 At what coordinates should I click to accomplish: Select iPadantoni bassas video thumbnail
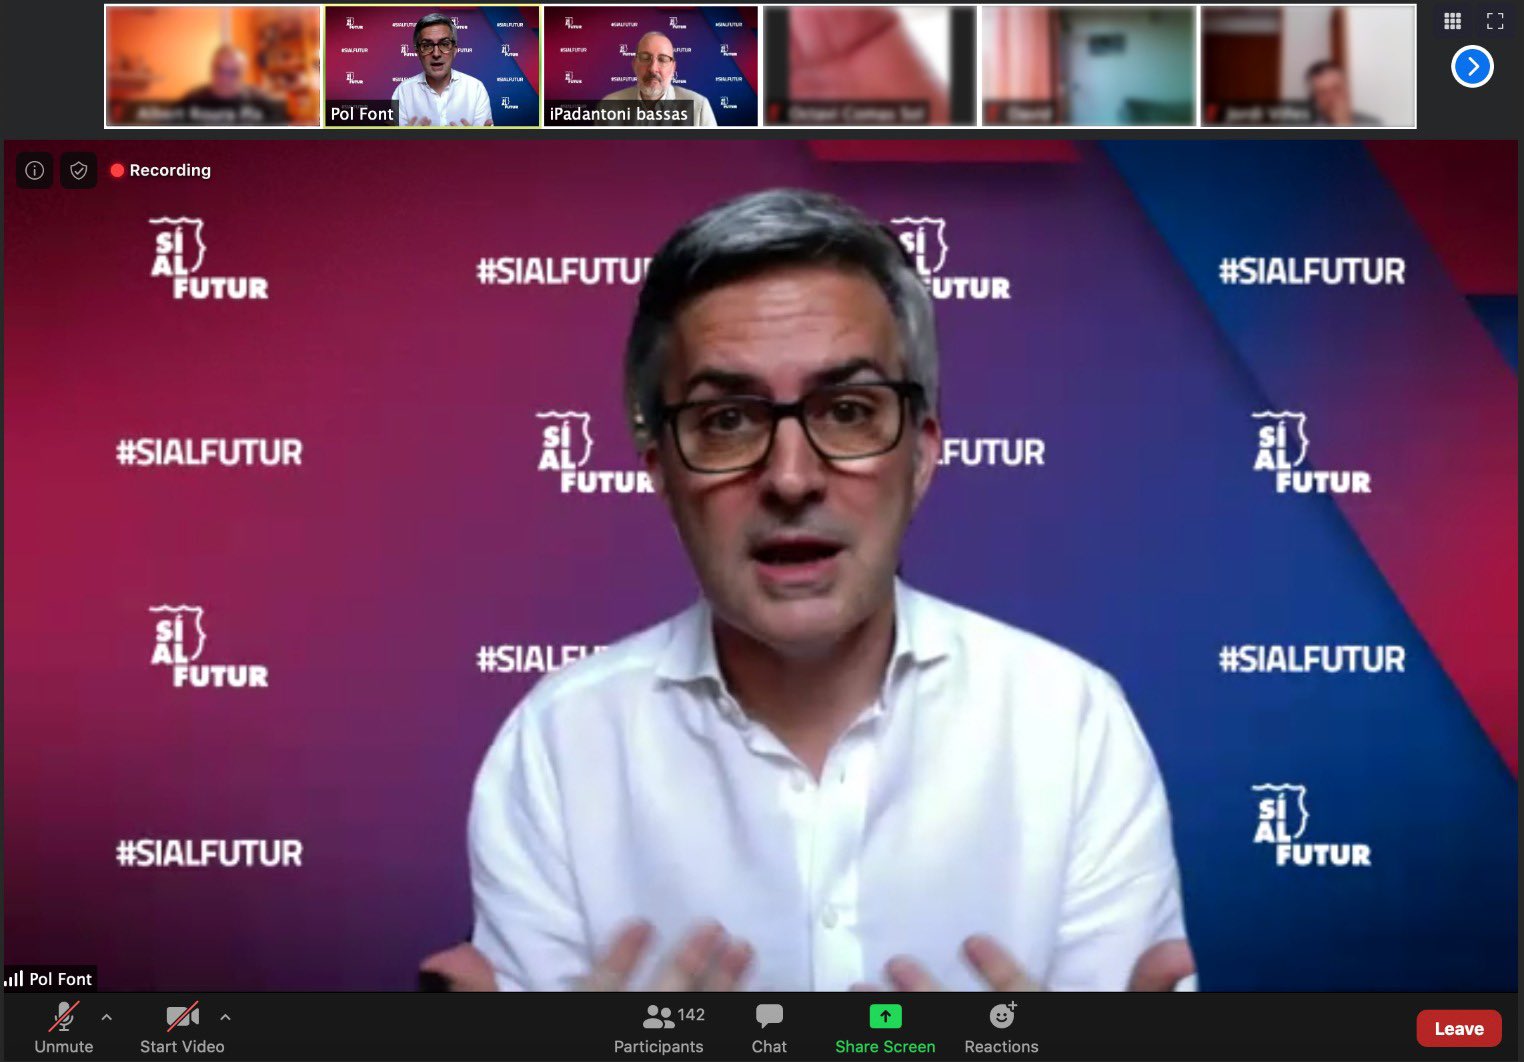[x=651, y=66]
